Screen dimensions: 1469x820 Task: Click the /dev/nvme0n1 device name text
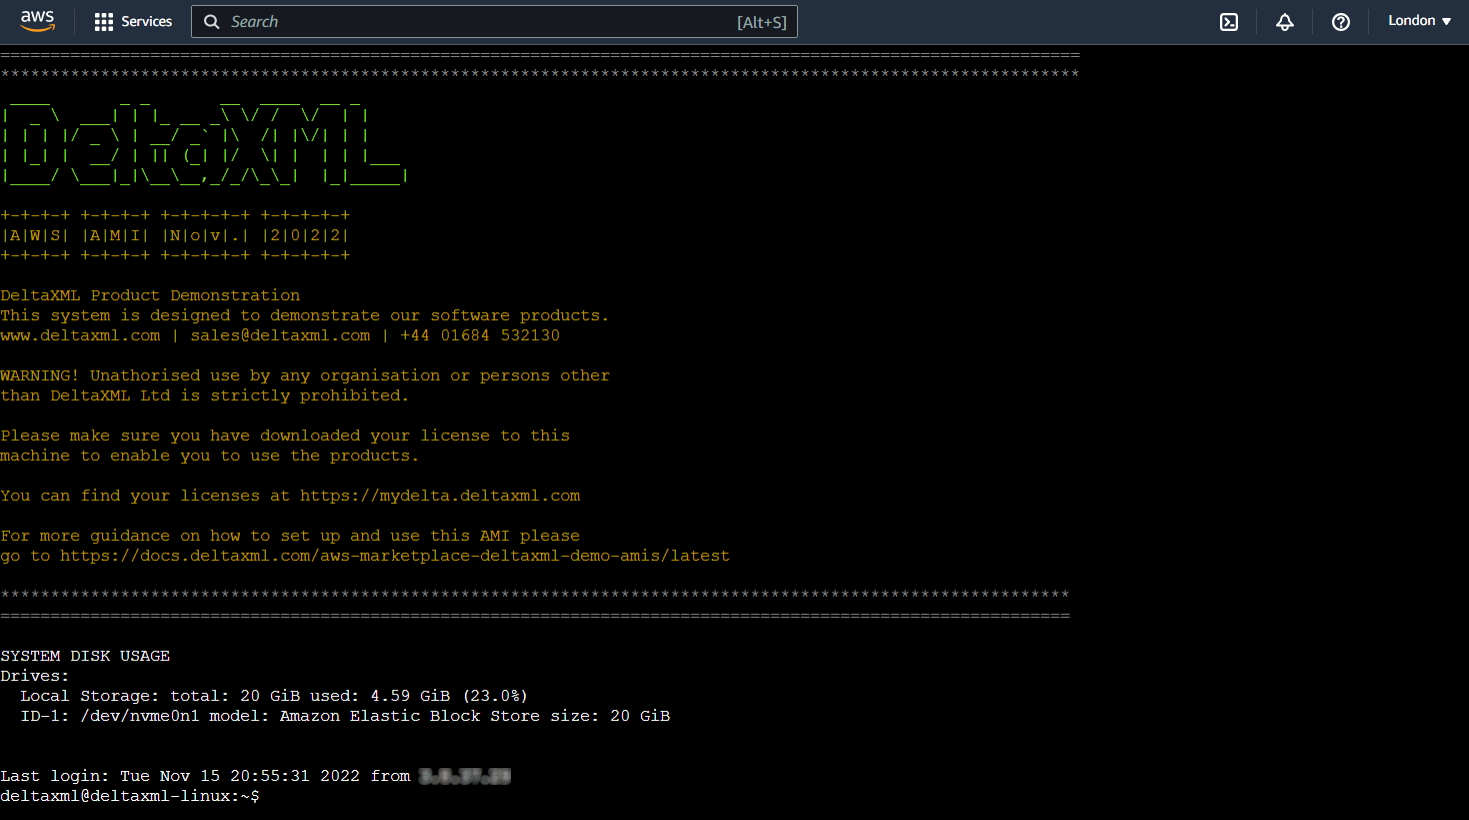(x=139, y=716)
